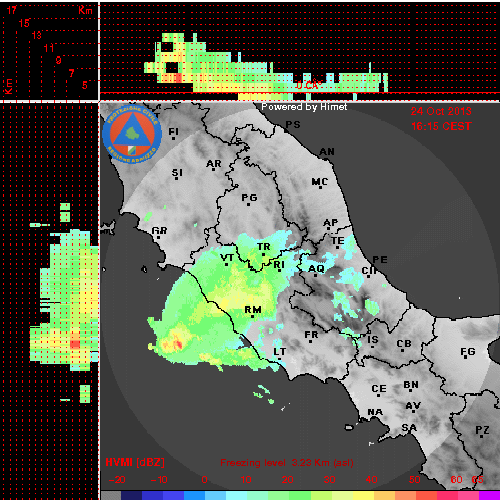This screenshot has height=500, width=500.
Task: Click the '7' km height label
Action: point(71,73)
